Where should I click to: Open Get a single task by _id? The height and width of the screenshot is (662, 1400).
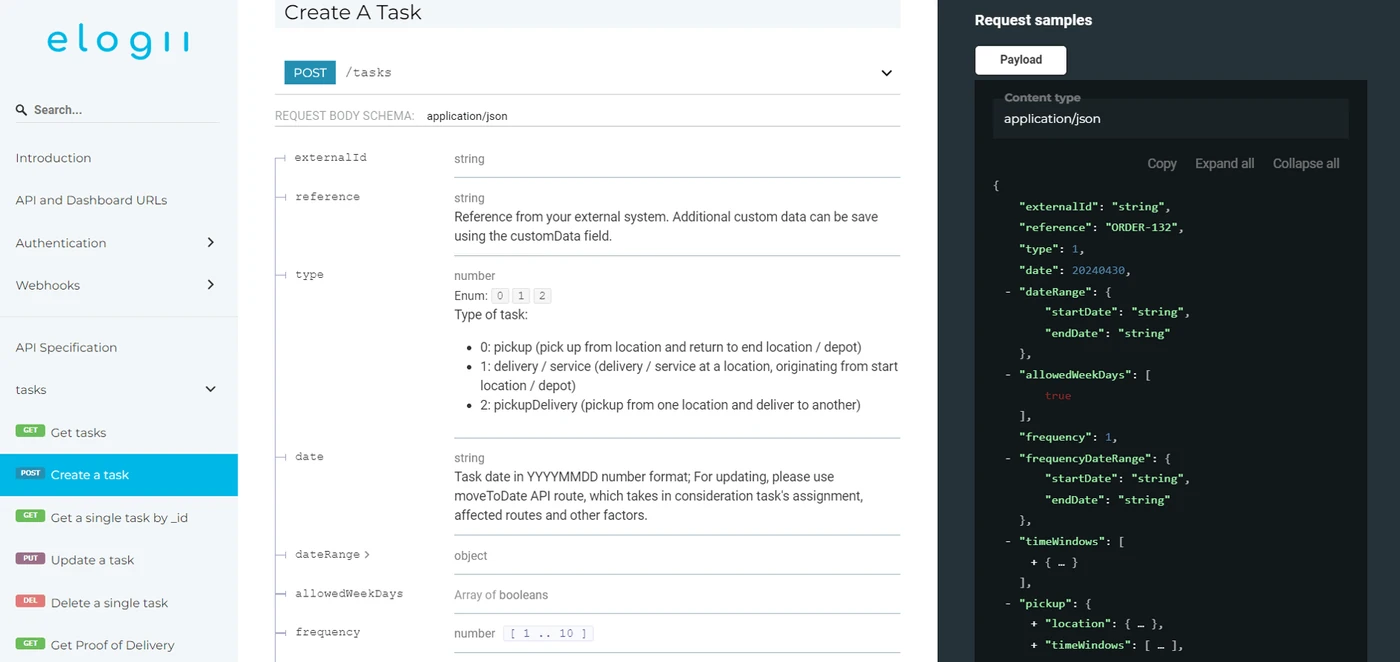pos(119,518)
